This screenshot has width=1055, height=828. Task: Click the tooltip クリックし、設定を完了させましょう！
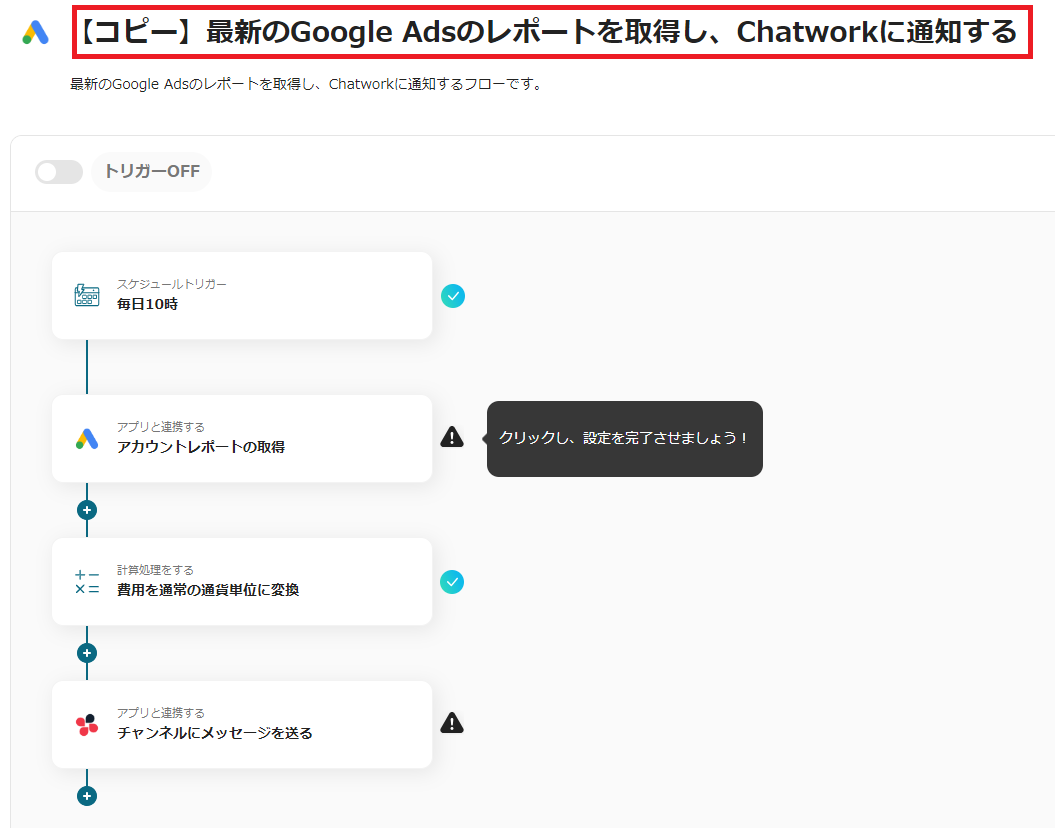click(x=624, y=439)
